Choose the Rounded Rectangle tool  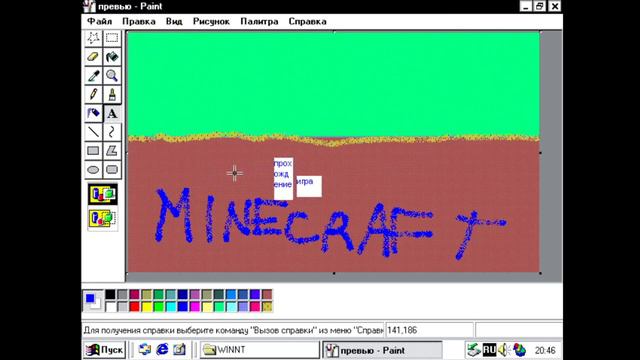click(x=112, y=169)
